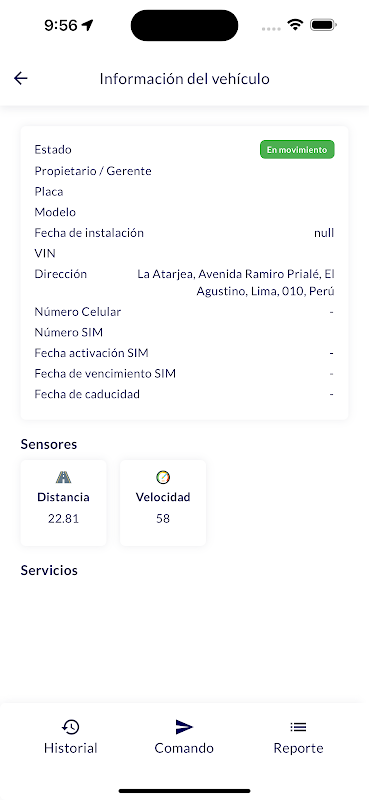This screenshot has width=369, height=800.
Task: Select the Historial tab label
Action: (x=70, y=748)
